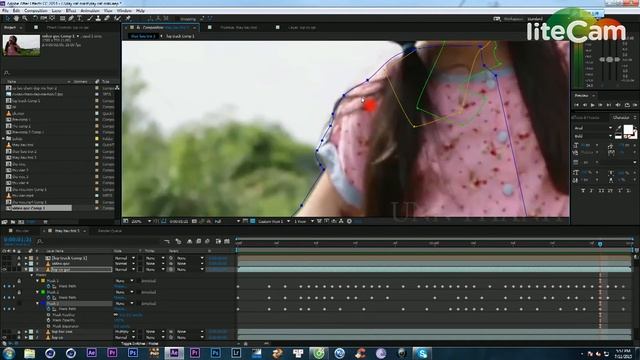Open the Composition menu

(36, 11)
